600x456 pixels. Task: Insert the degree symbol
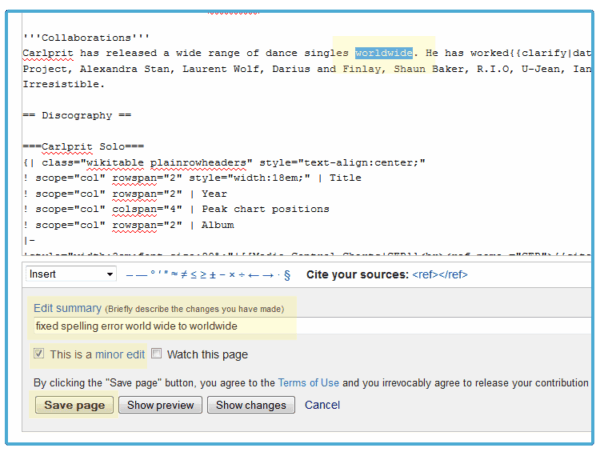[153, 272]
